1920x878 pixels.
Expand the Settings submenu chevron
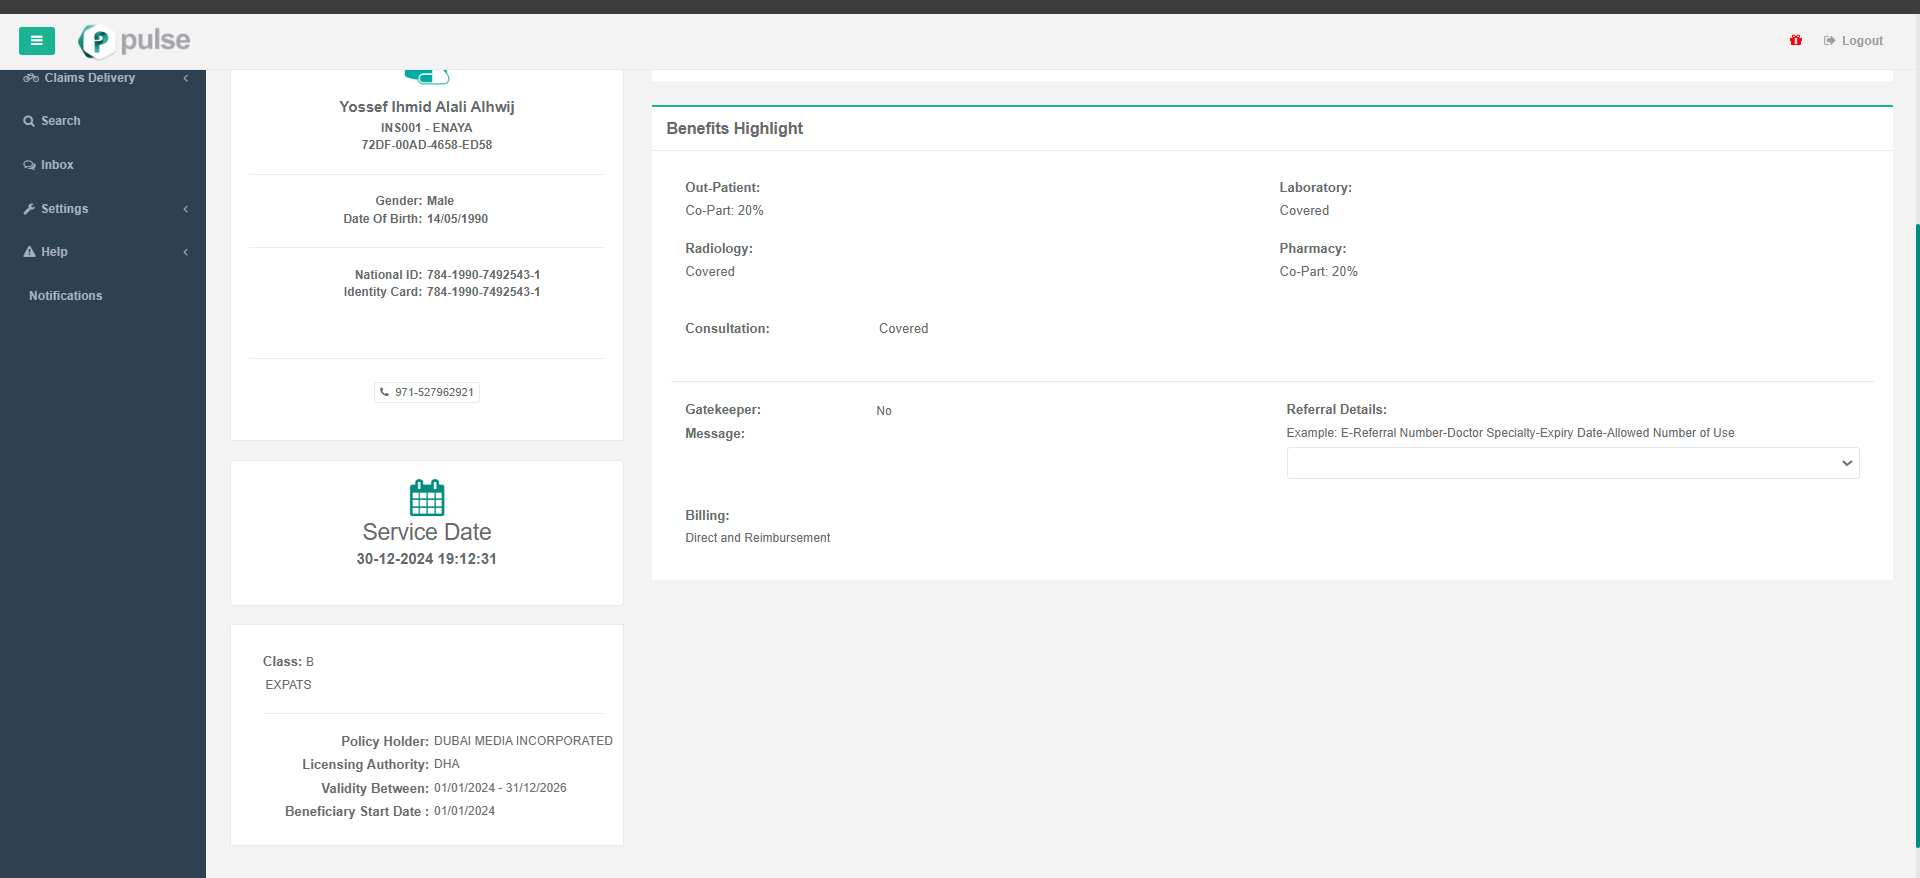[x=186, y=209]
